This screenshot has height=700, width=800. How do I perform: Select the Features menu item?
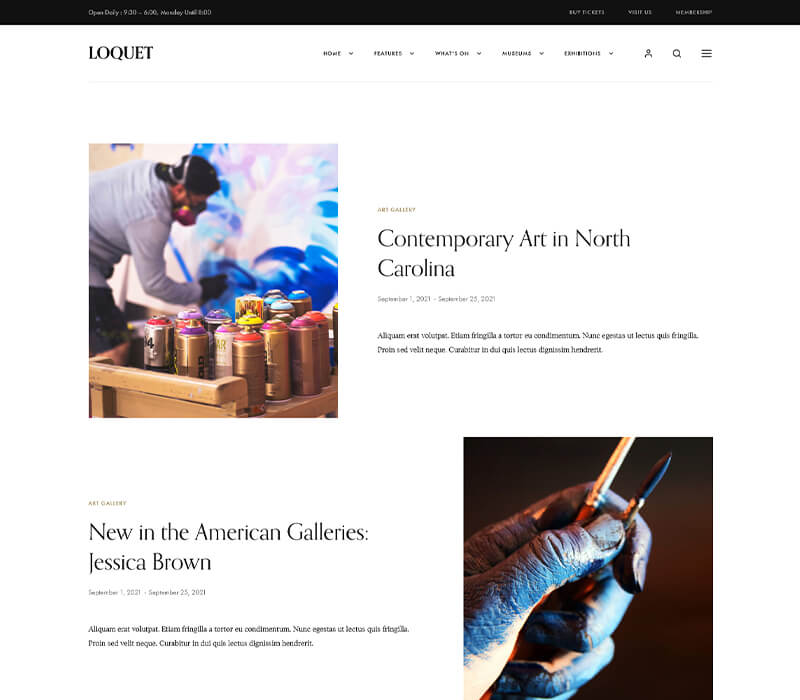[388, 54]
